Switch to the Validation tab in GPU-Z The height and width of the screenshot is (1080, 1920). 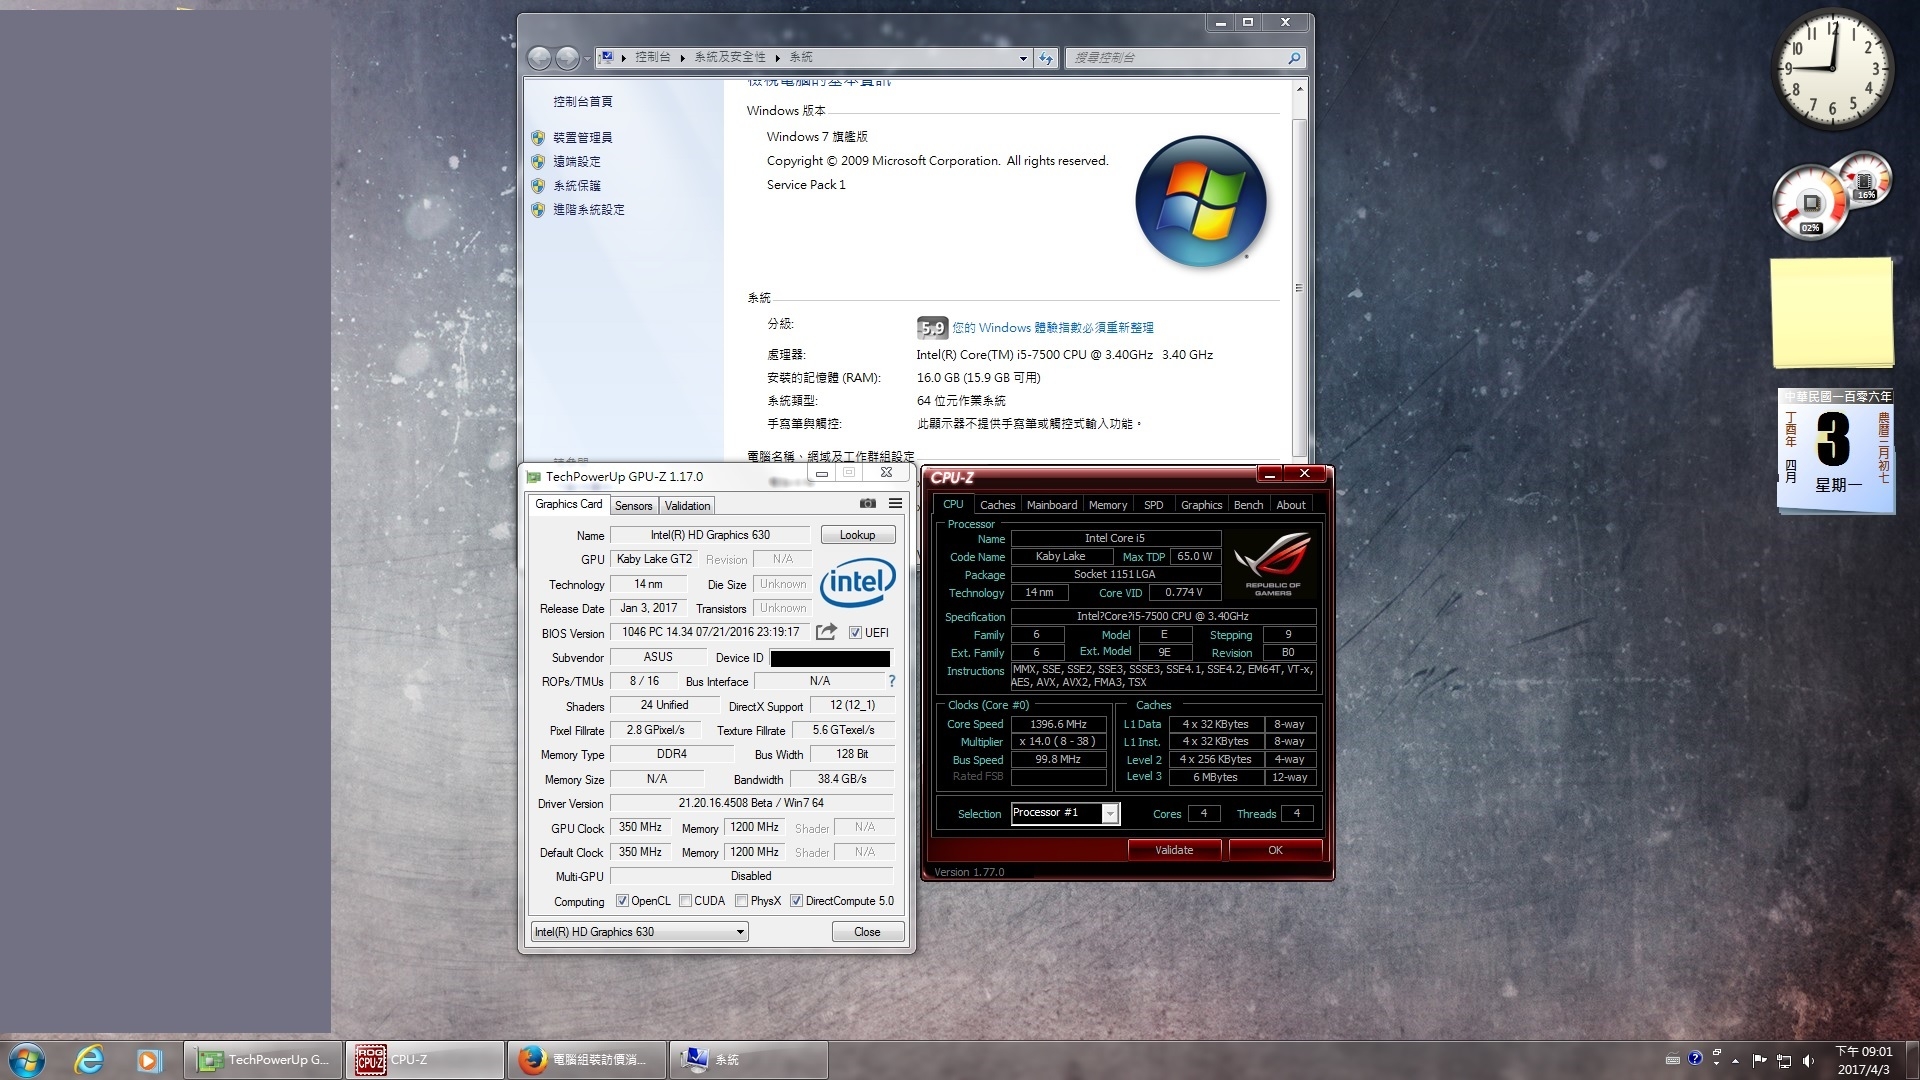687,506
